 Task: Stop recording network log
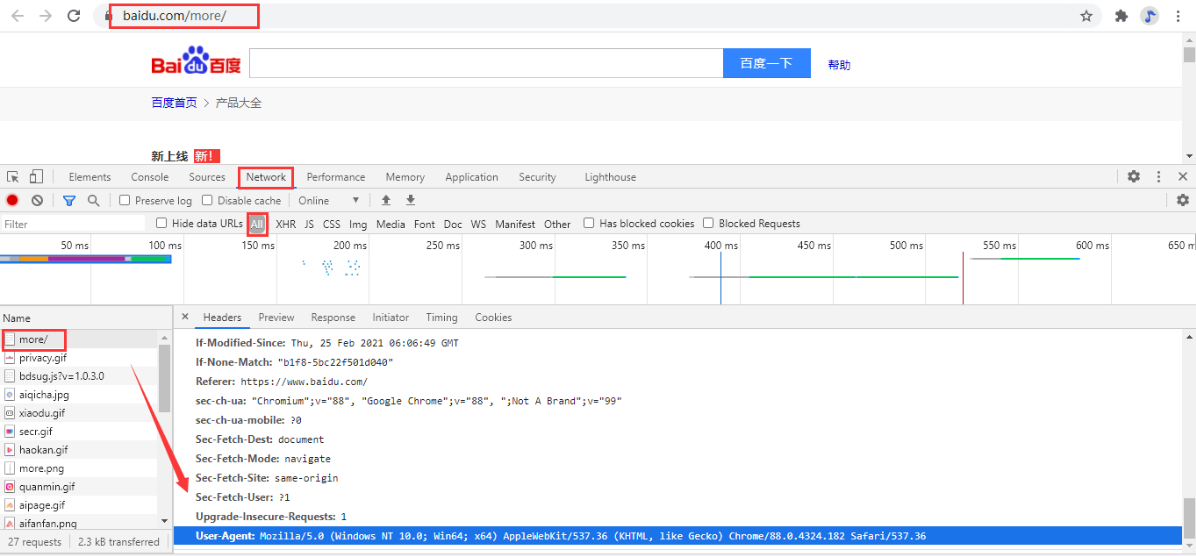click(x=13, y=201)
